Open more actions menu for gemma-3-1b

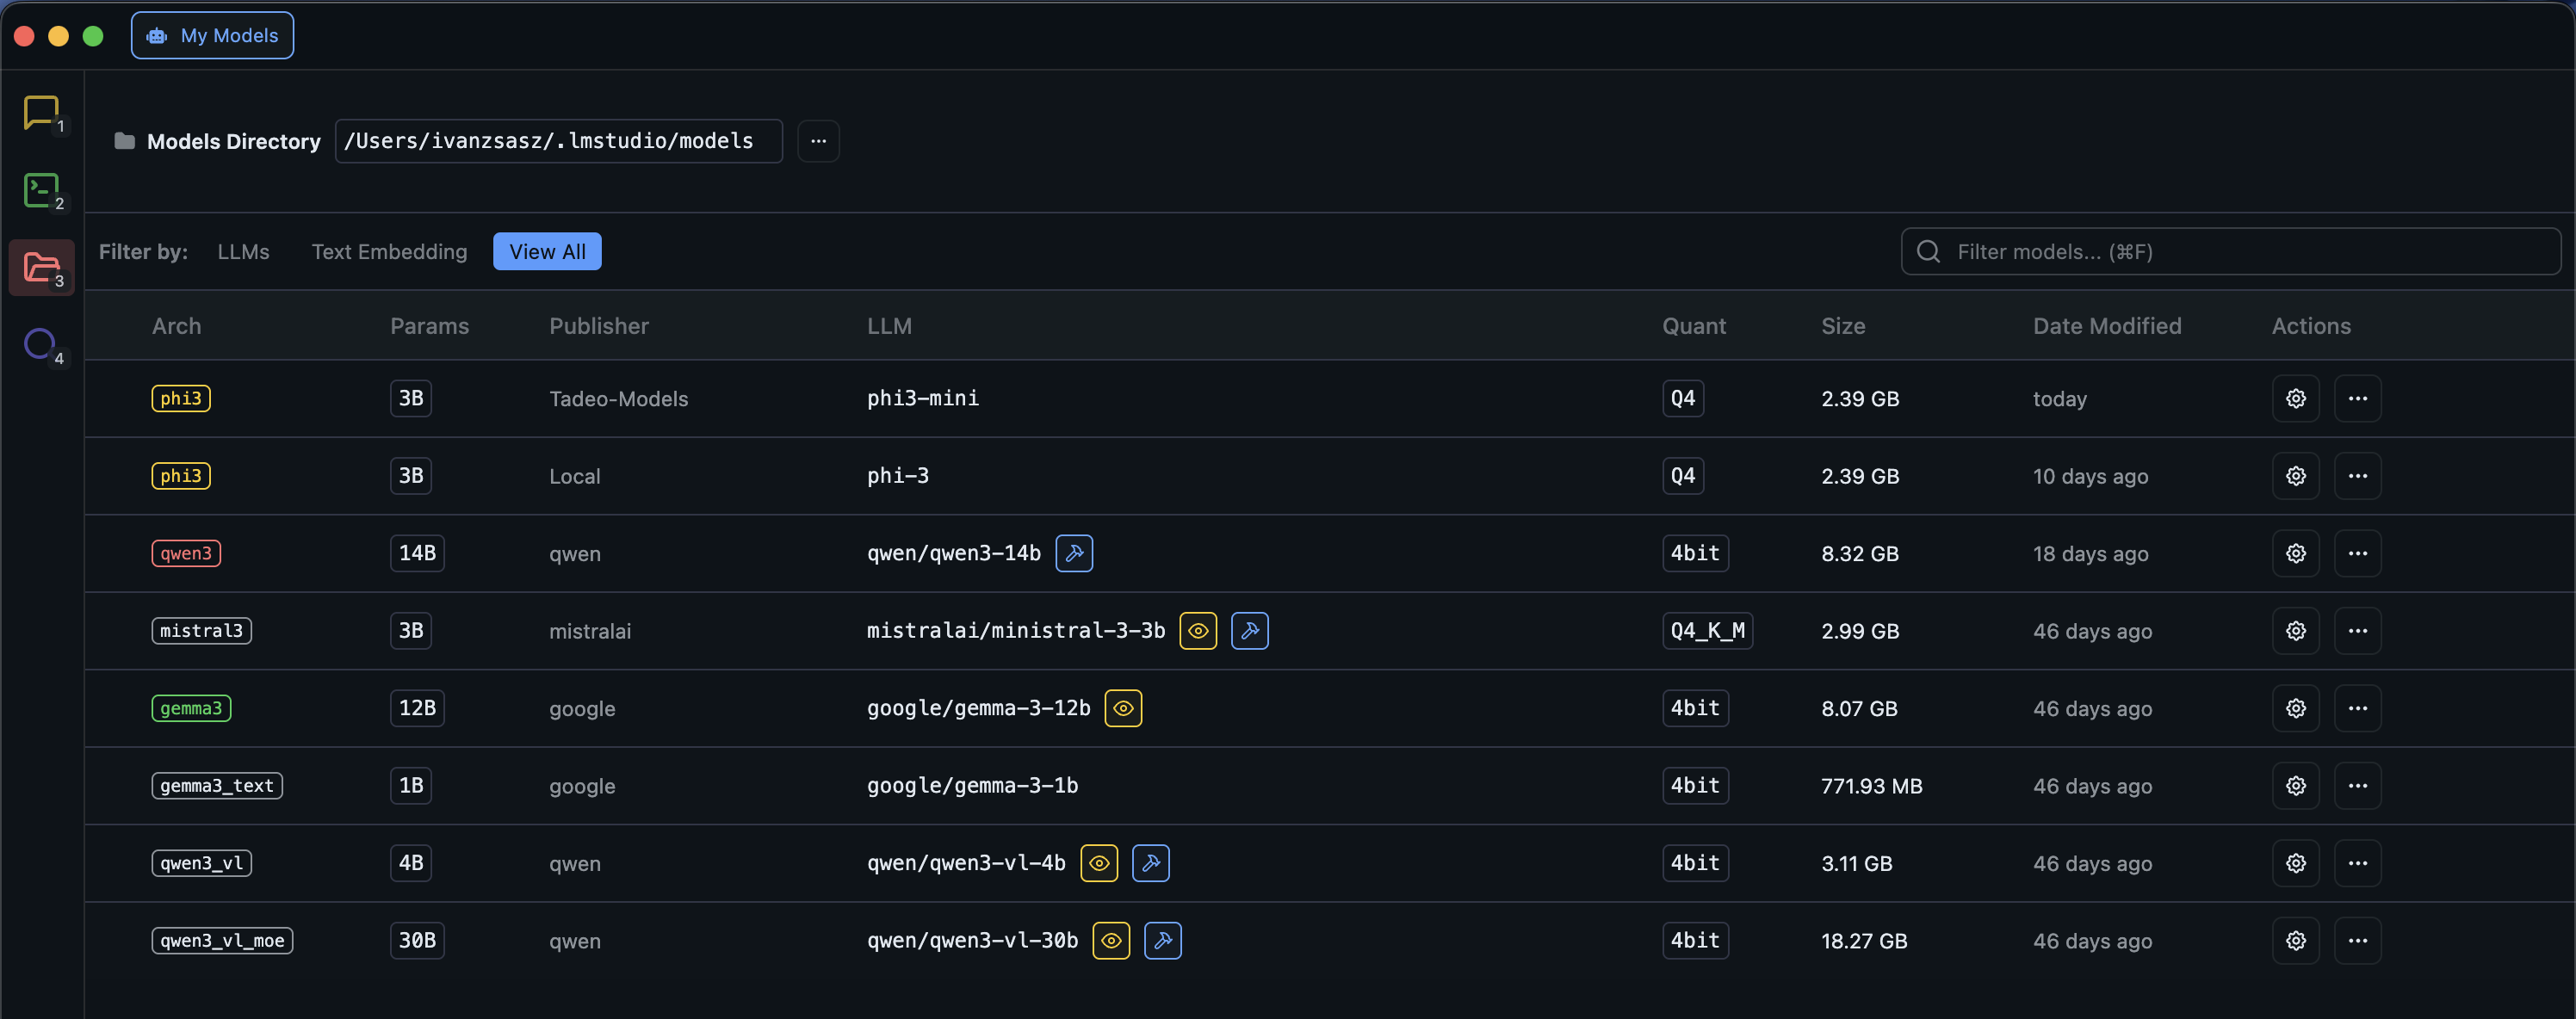click(2357, 786)
